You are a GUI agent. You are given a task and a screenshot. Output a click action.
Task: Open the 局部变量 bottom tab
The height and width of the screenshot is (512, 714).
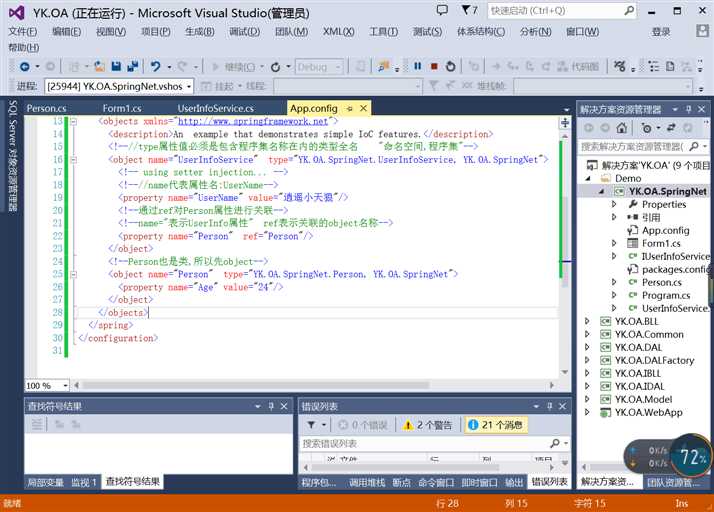(45, 482)
